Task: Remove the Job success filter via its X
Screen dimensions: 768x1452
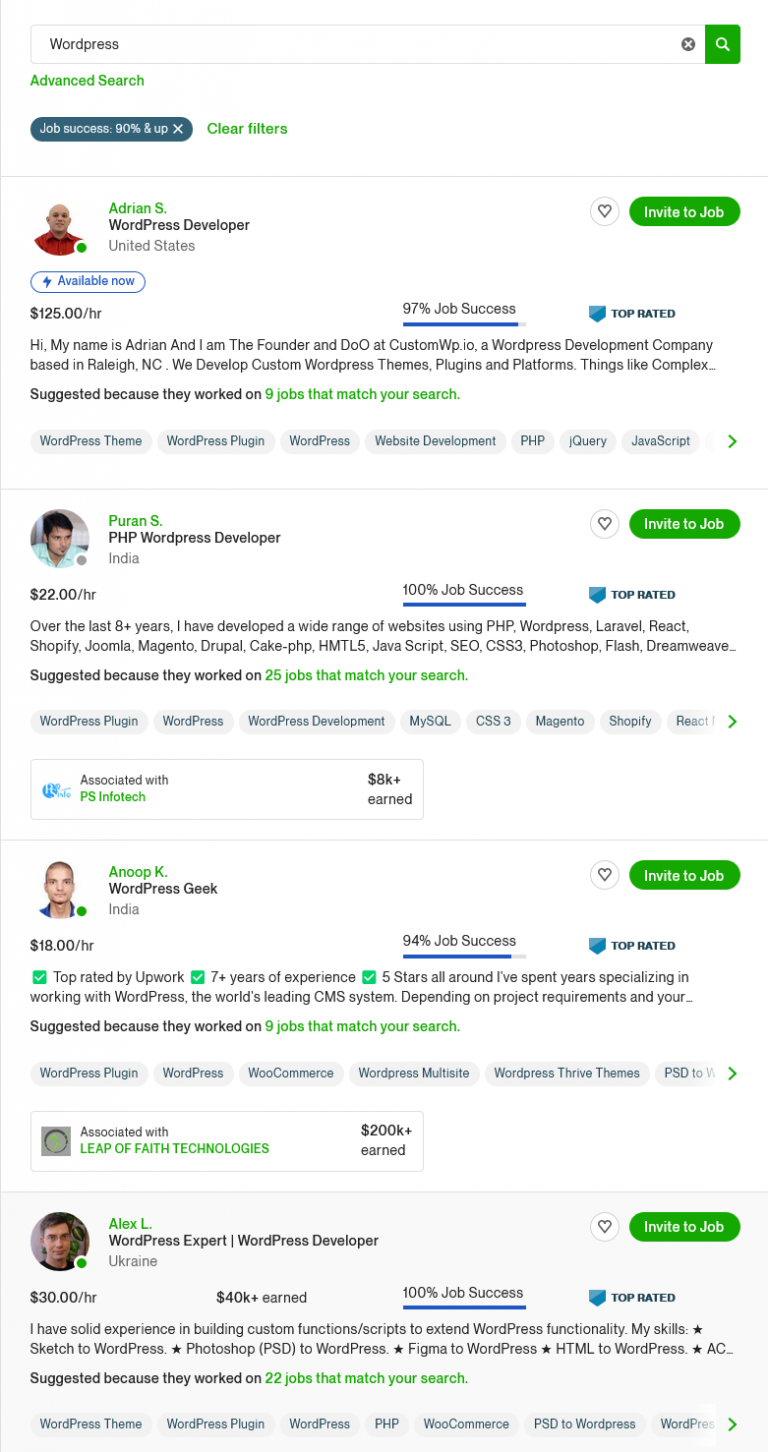Action: point(178,129)
